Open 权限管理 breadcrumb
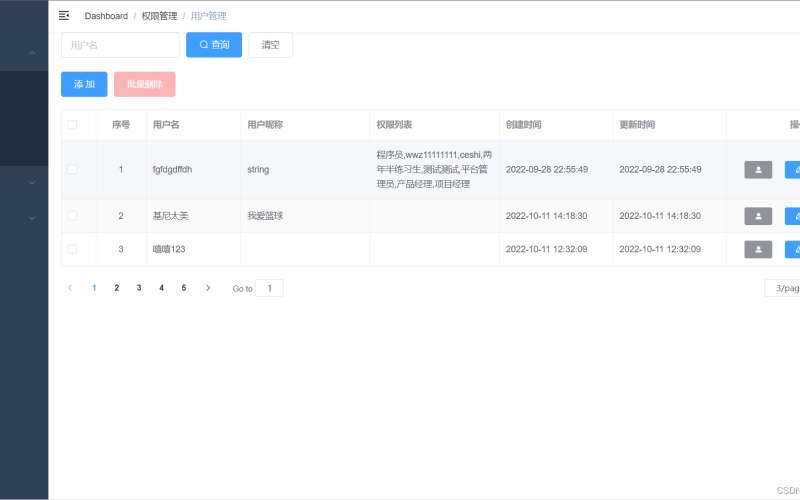 159,16
